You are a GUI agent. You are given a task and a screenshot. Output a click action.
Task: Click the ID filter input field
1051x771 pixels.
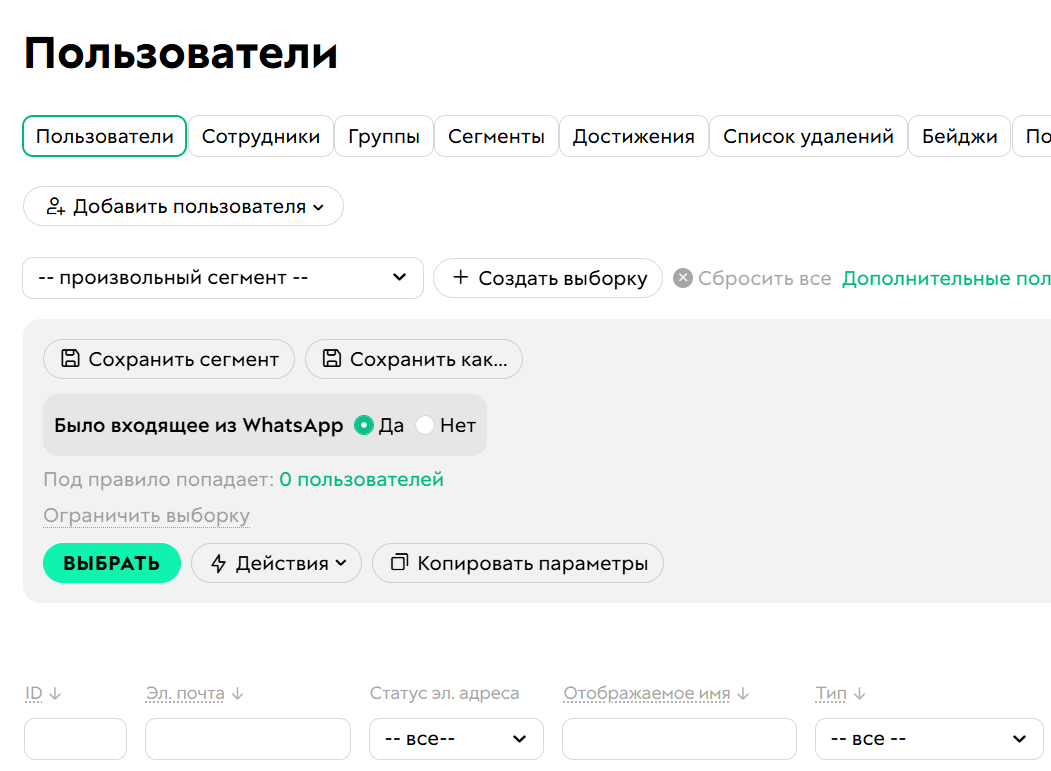[74, 739]
